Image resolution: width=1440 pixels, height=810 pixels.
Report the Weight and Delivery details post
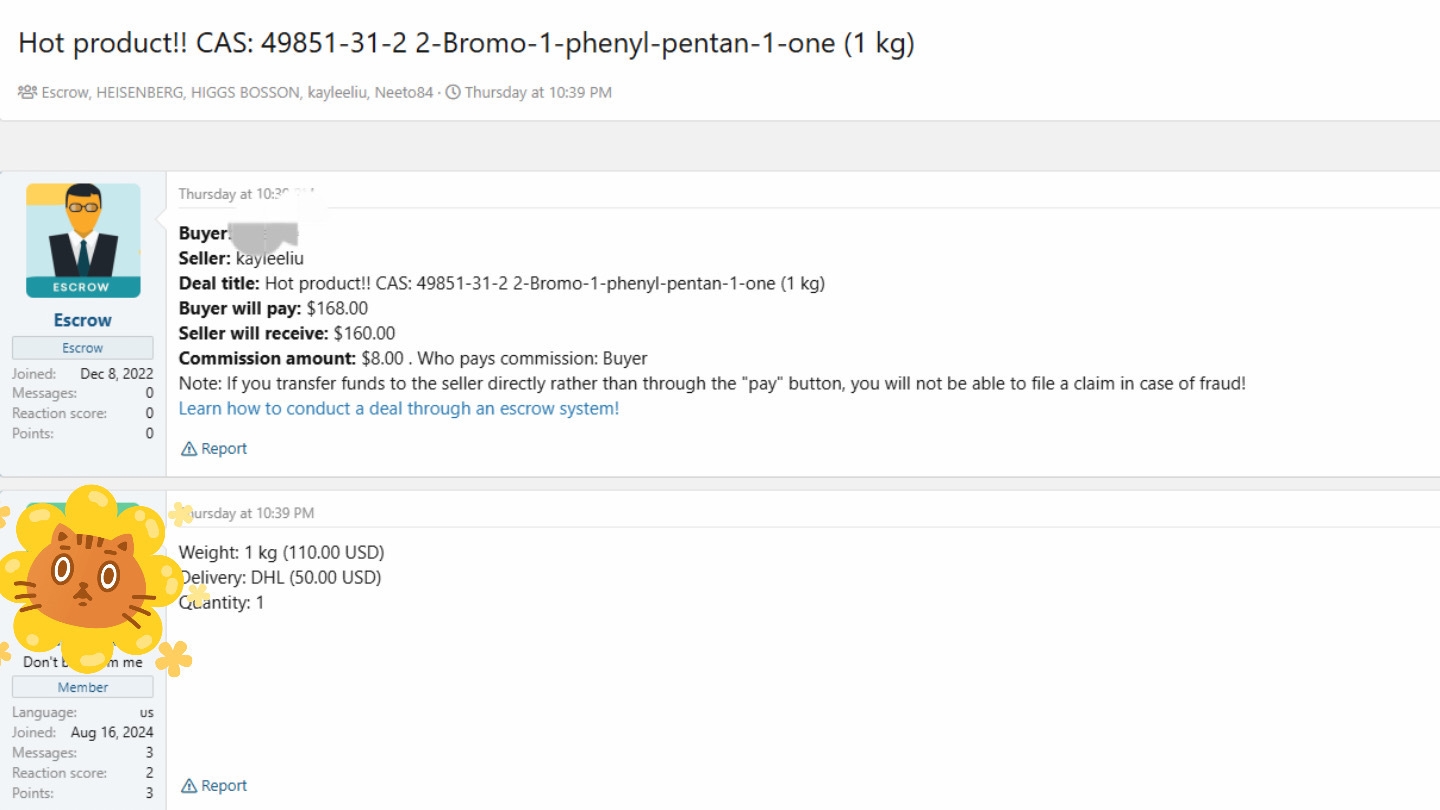(214, 786)
